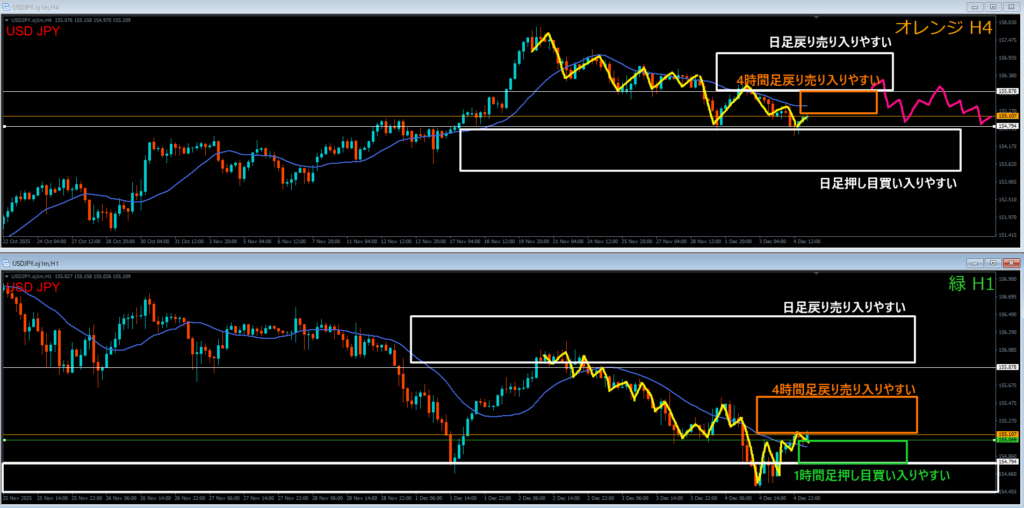The width and height of the screenshot is (1024, 508).
Task: Expand the USDJPY H1 chart info triangle
Action: (7, 277)
